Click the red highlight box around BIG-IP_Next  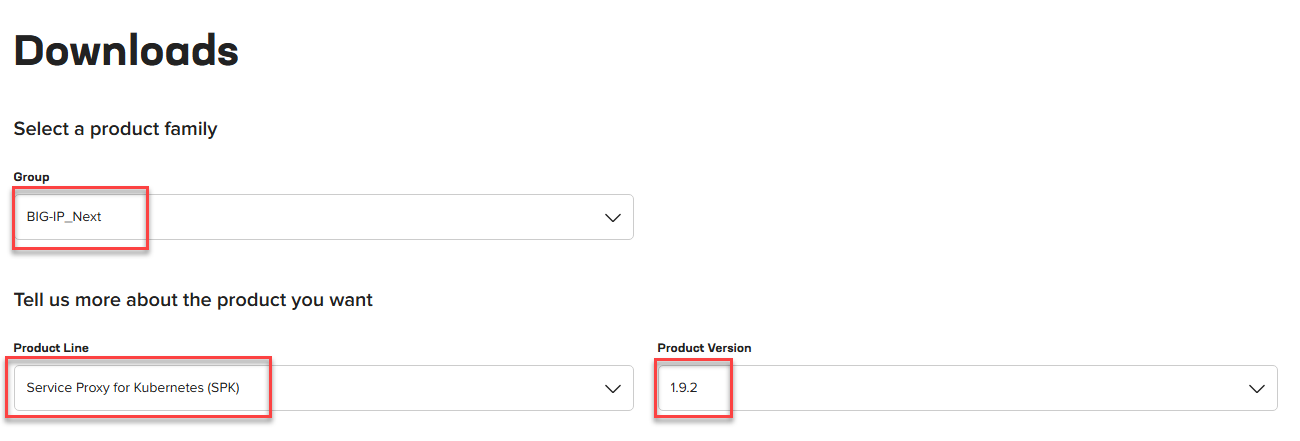(x=81, y=217)
